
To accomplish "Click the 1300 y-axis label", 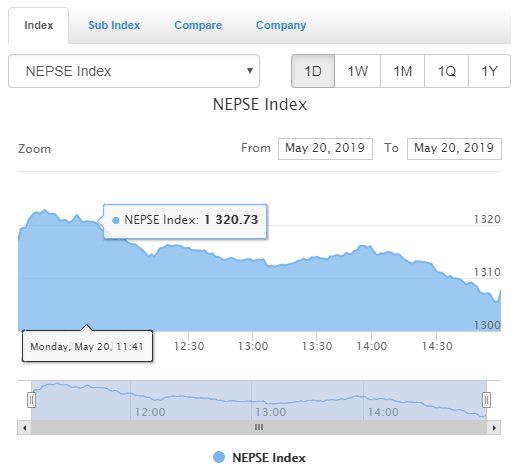I will pos(487,325).
